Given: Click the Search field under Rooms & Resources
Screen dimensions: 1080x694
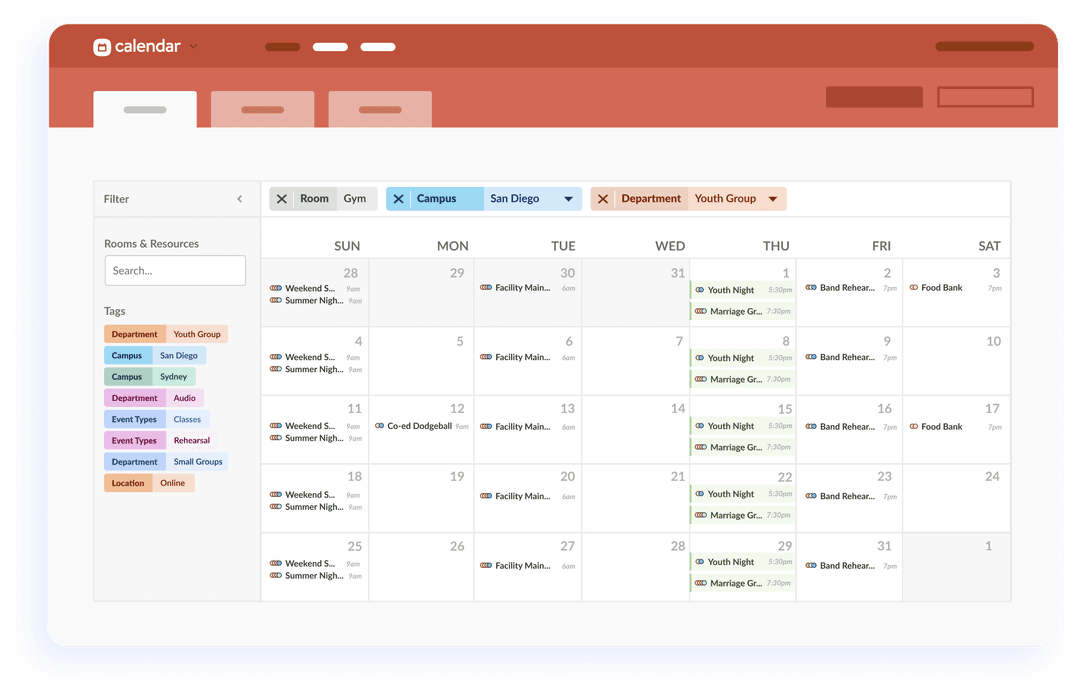Looking at the screenshot, I should (x=175, y=270).
